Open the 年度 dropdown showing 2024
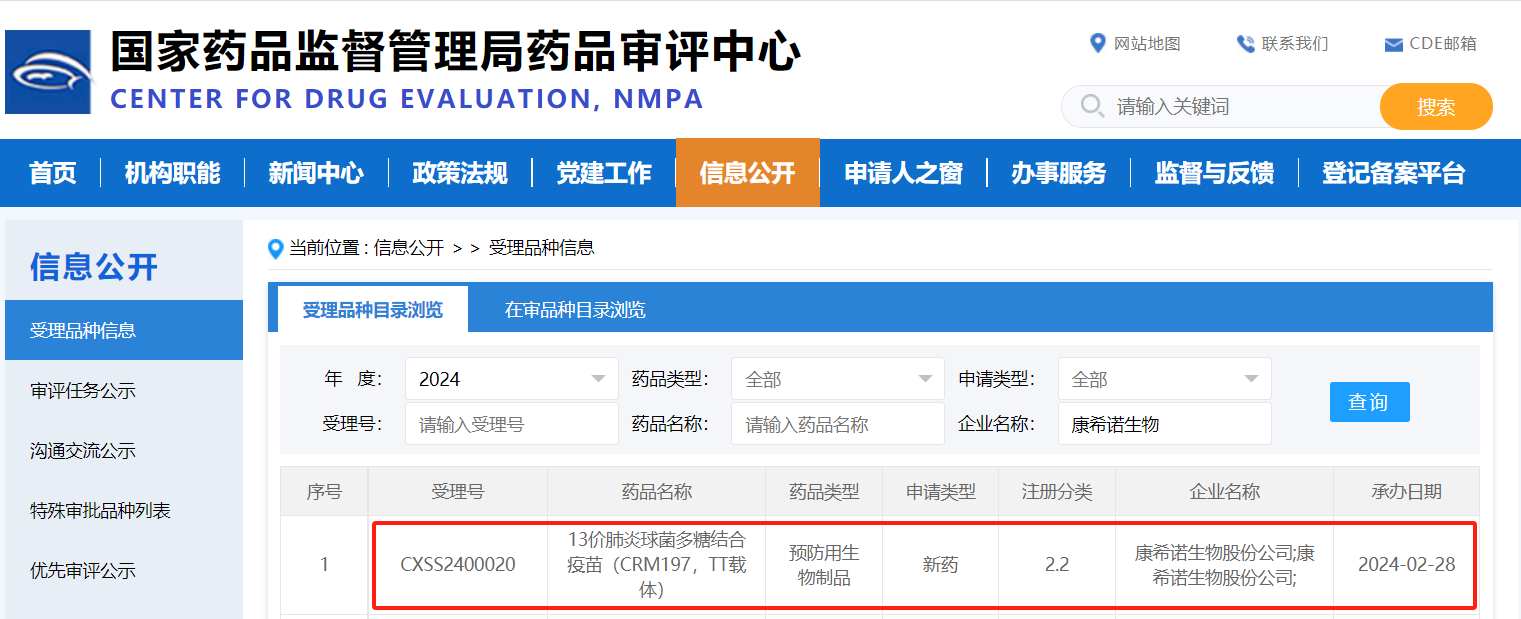Image resolution: width=1521 pixels, height=619 pixels. pyautogui.click(x=512, y=379)
